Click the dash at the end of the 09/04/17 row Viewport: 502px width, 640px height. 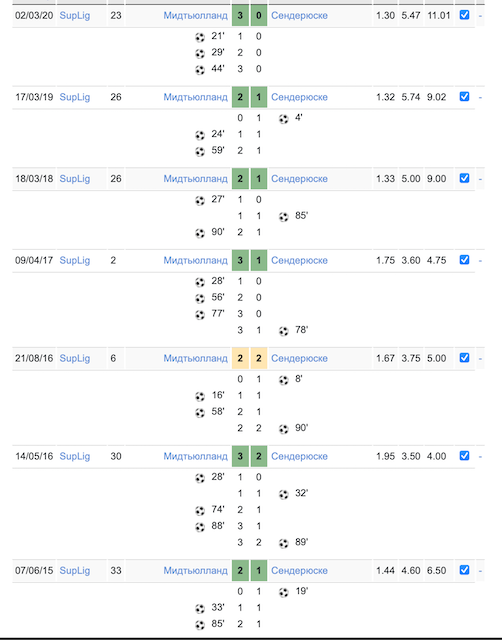(x=480, y=260)
